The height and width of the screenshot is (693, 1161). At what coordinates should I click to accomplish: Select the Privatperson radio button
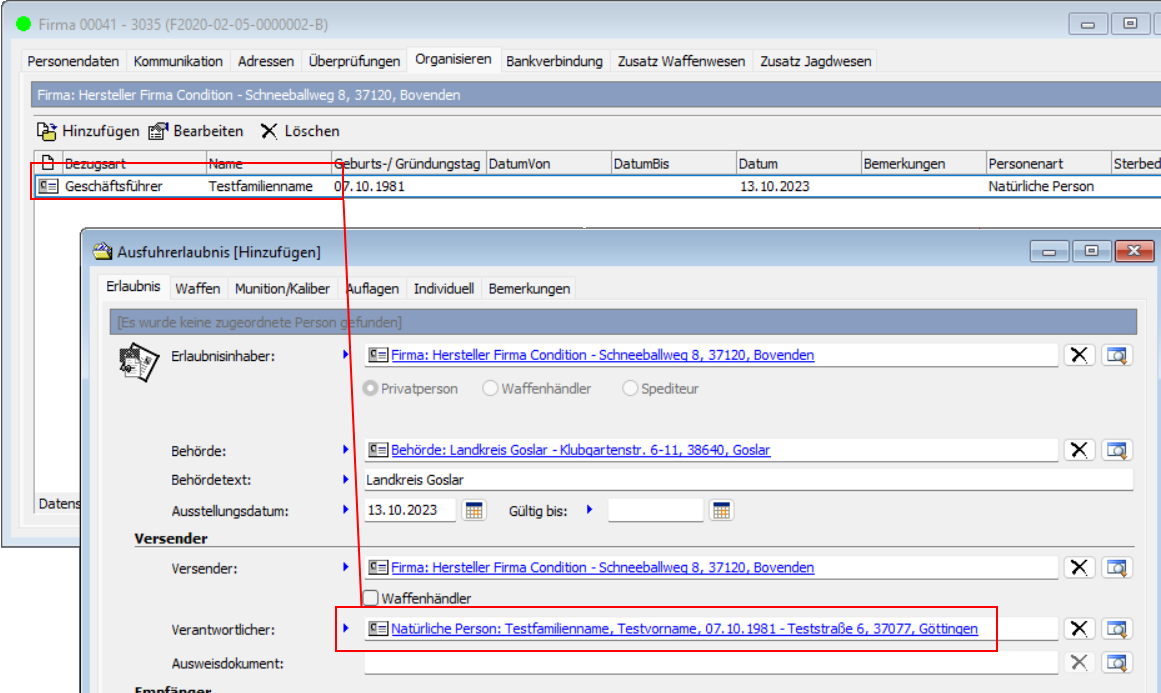pos(371,388)
